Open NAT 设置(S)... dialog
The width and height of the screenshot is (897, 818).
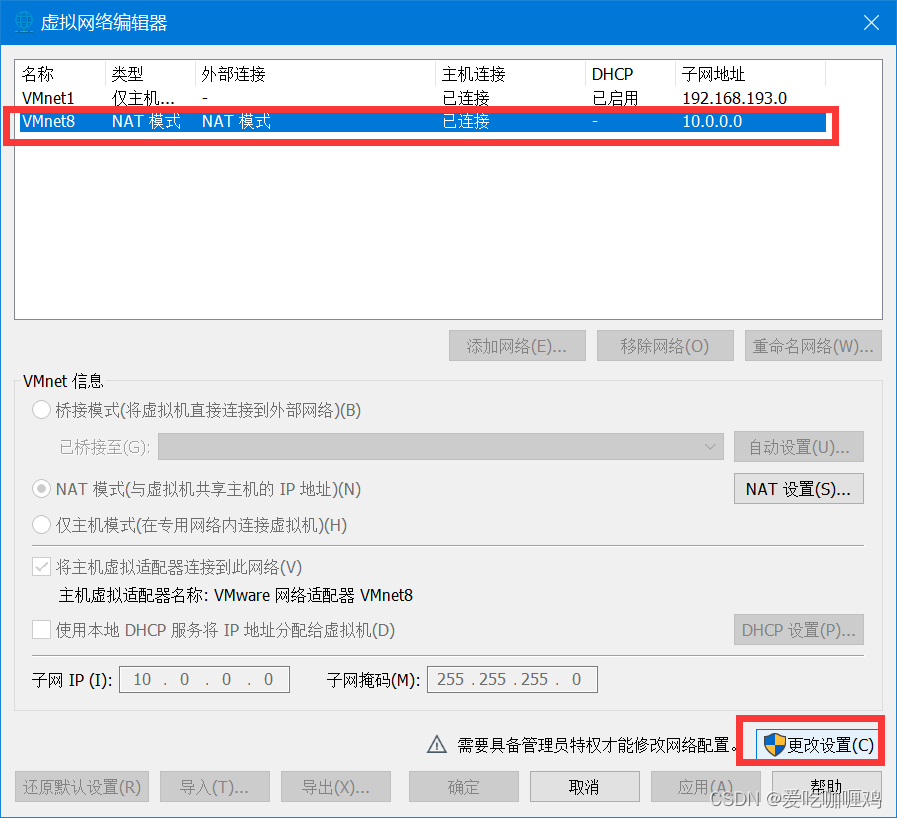(799, 489)
